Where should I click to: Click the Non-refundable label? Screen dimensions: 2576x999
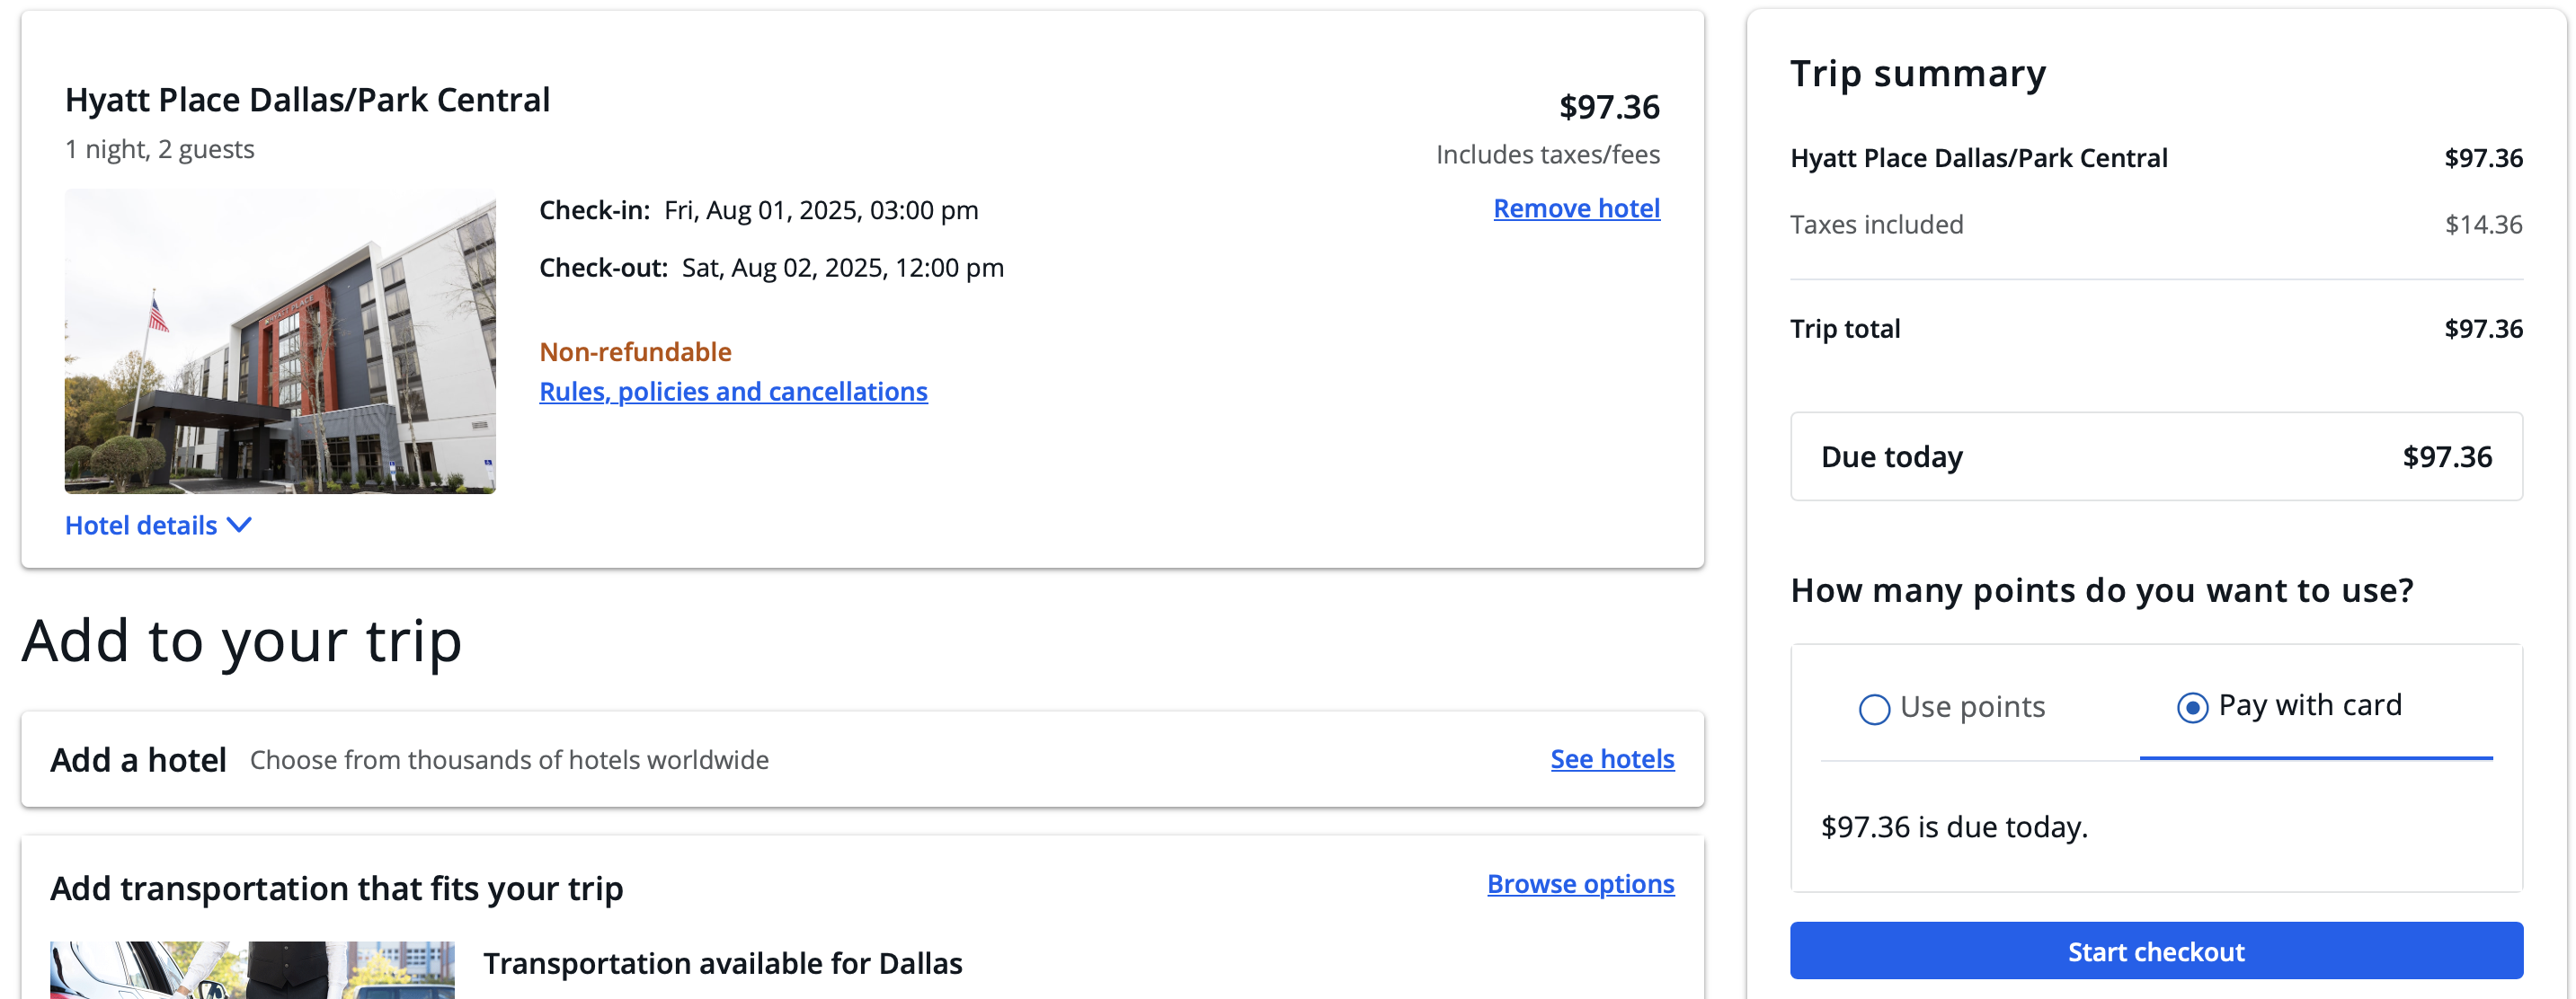click(x=635, y=352)
